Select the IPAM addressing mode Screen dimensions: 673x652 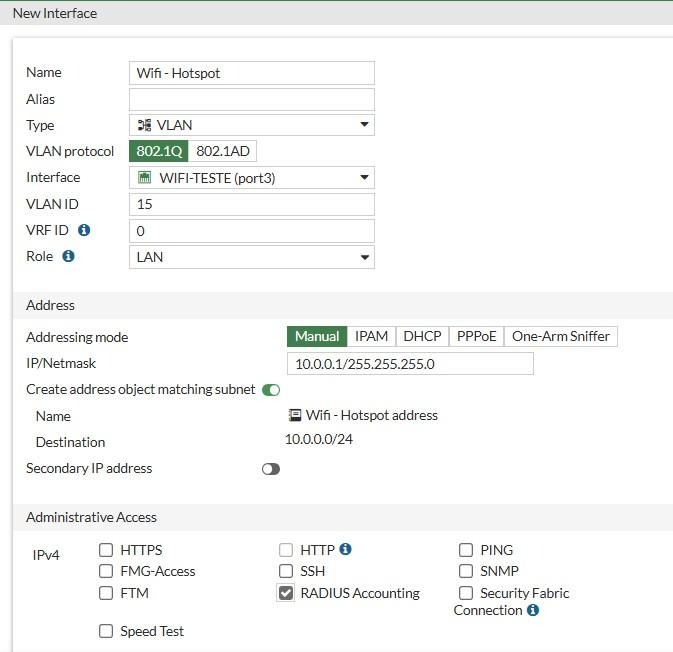pos(372,336)
